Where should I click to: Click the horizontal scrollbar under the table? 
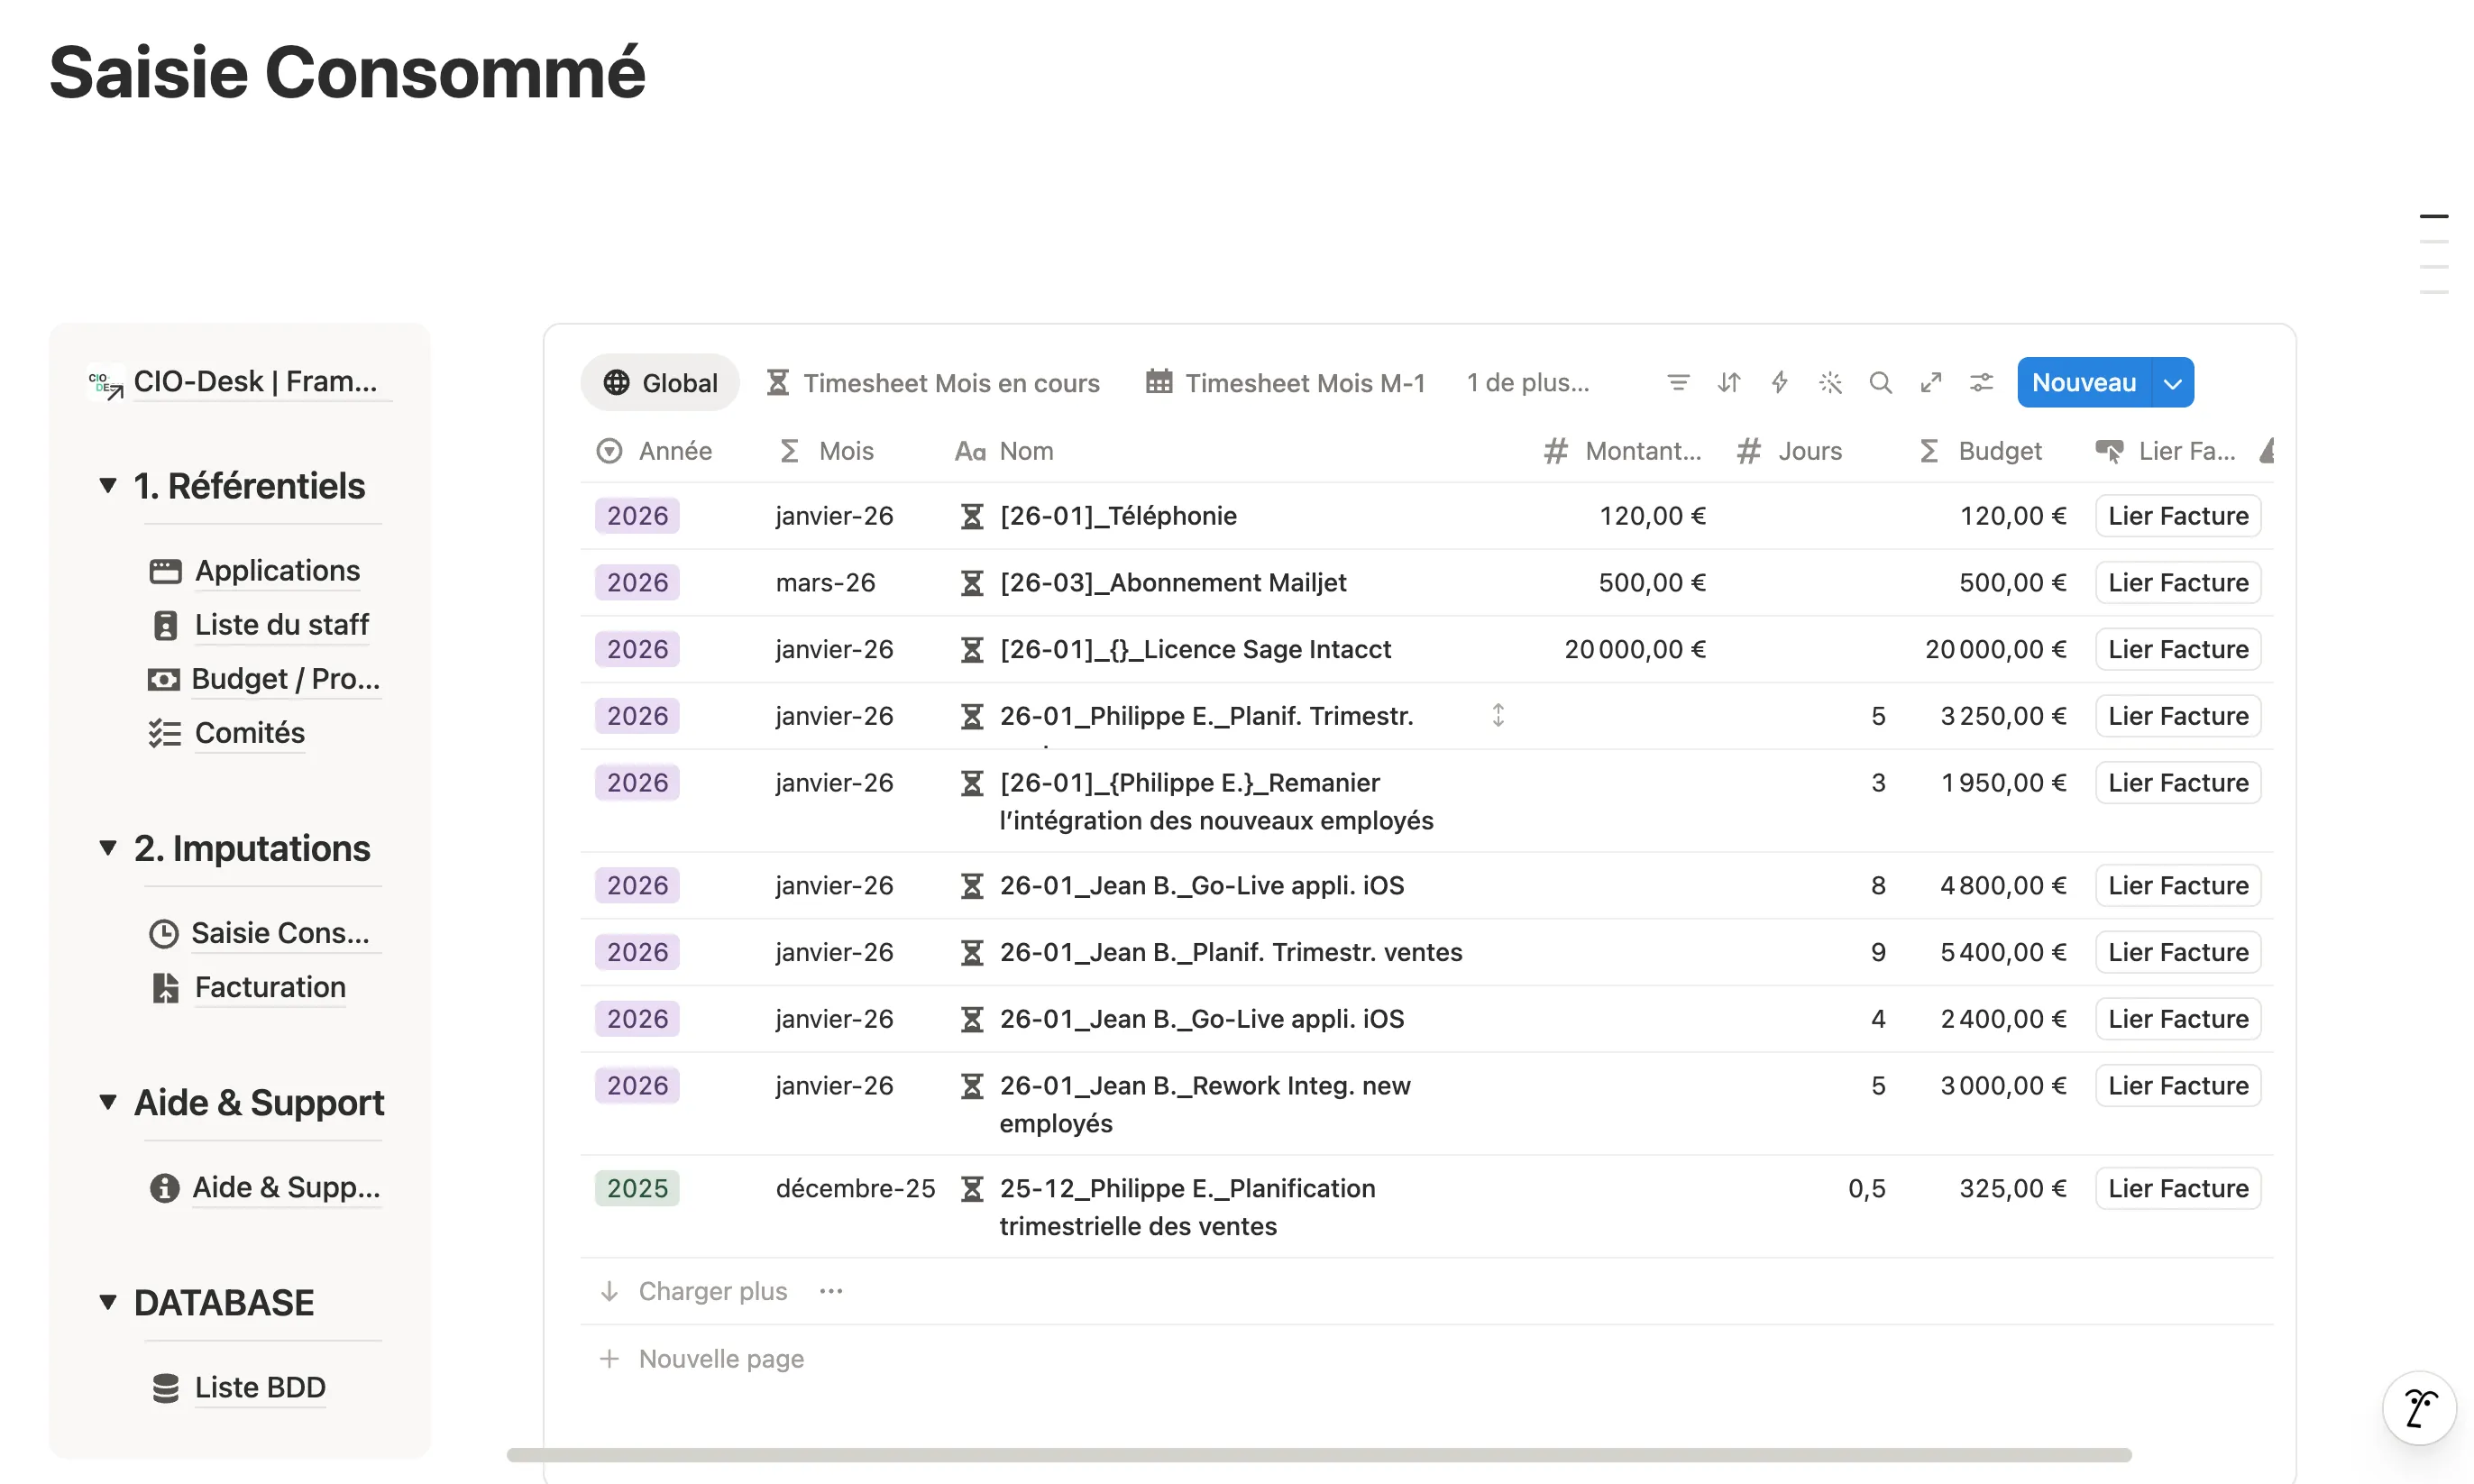point(1318,1455)
